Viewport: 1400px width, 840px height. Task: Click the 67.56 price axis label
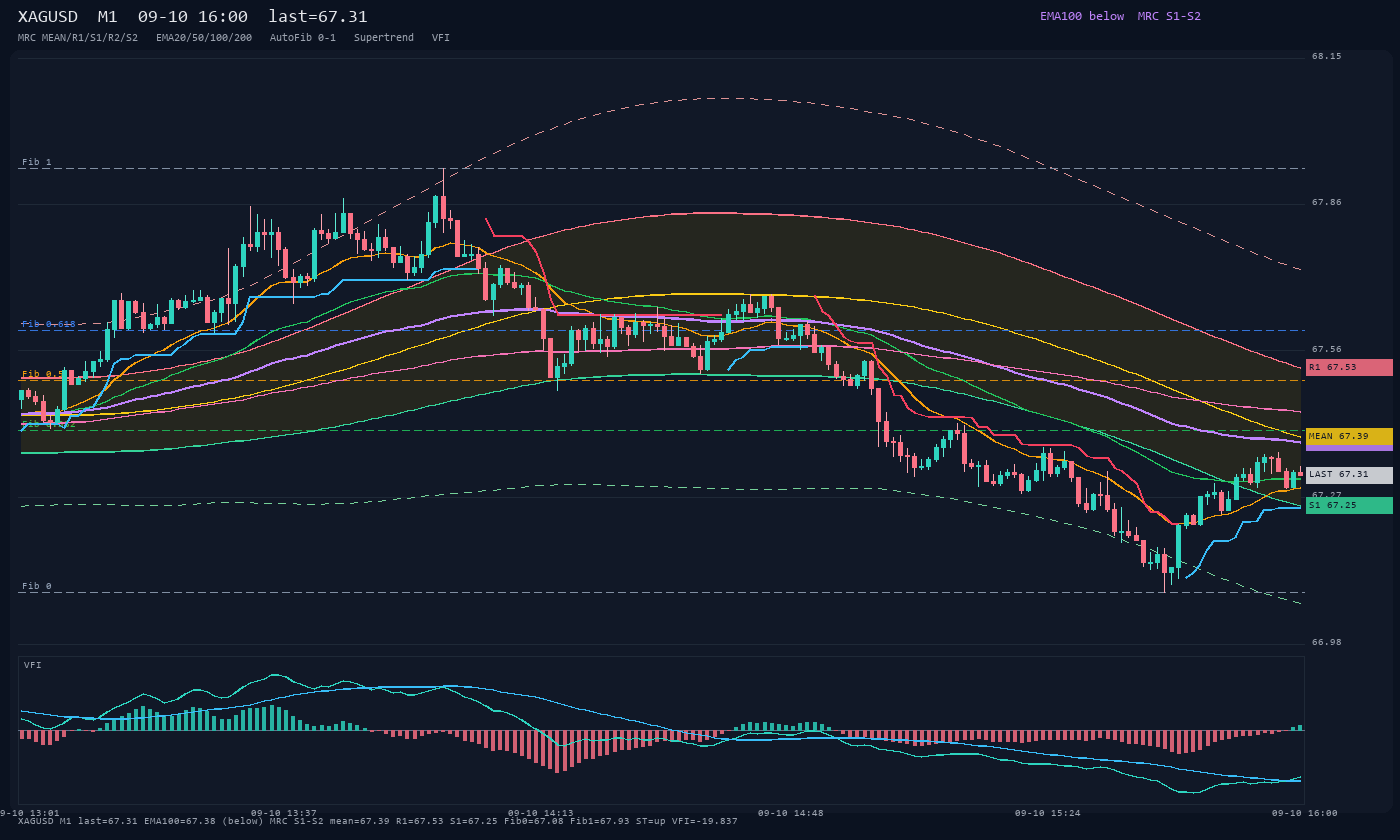coord(1327,350)
